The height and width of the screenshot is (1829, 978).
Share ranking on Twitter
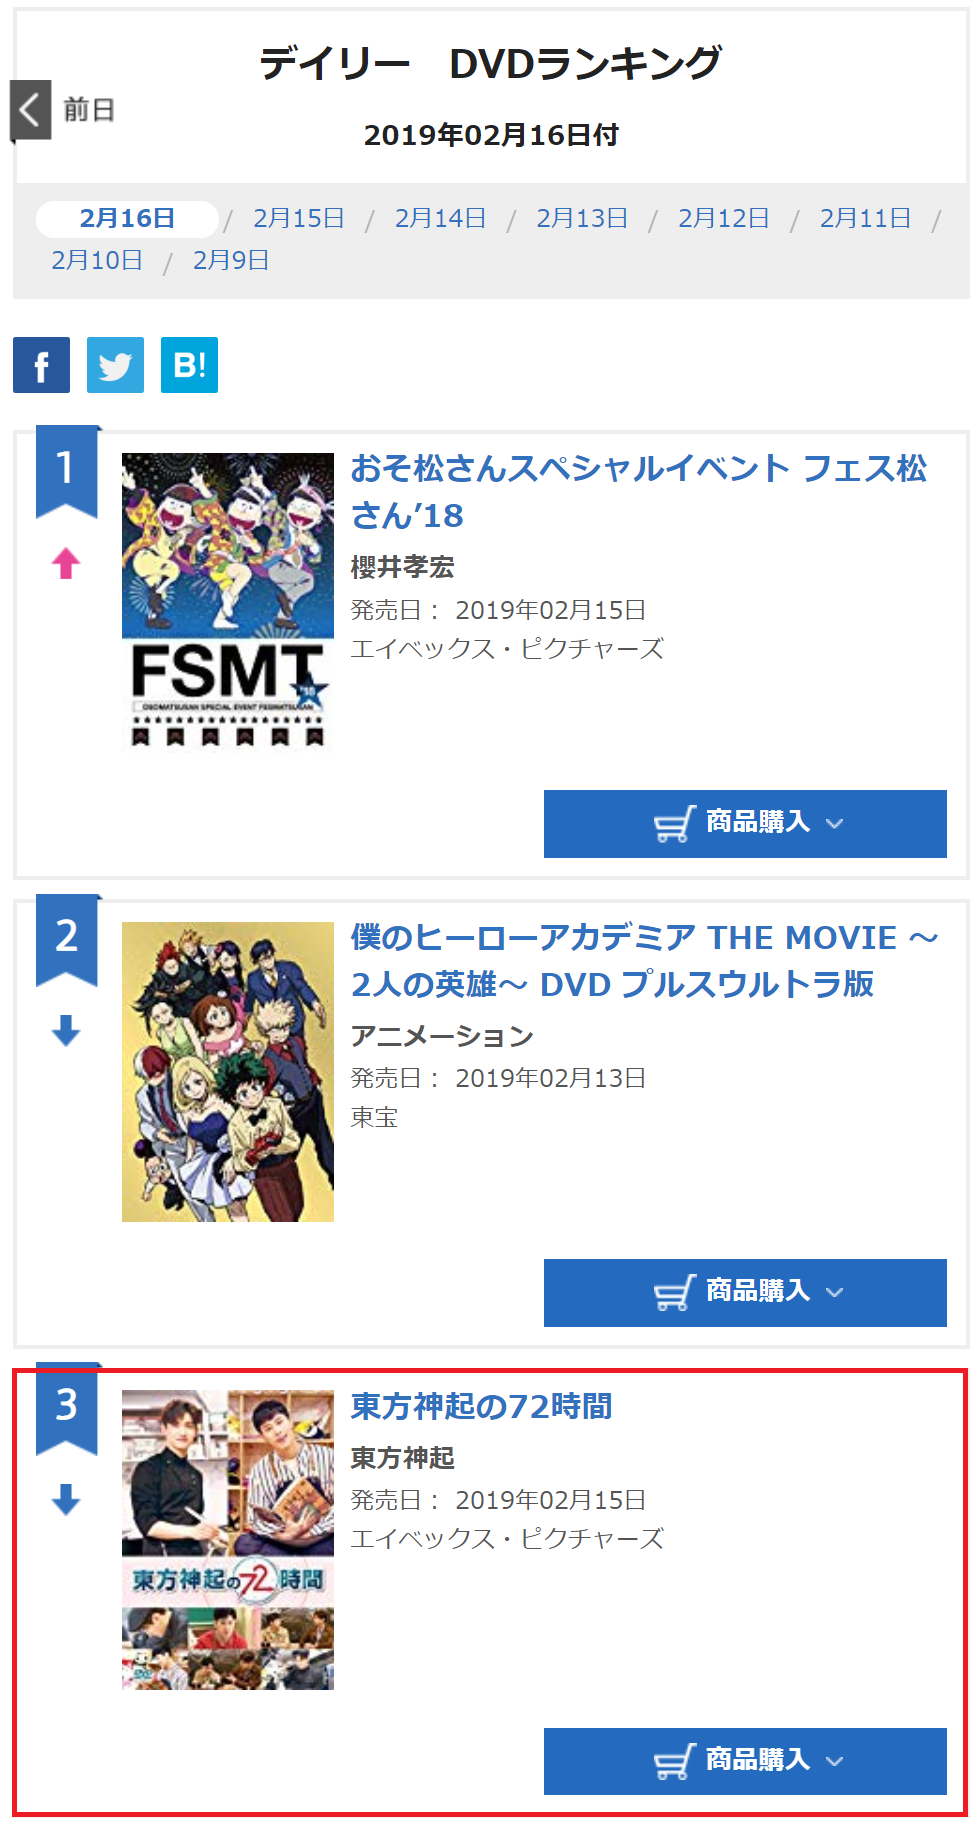[115, 365]
